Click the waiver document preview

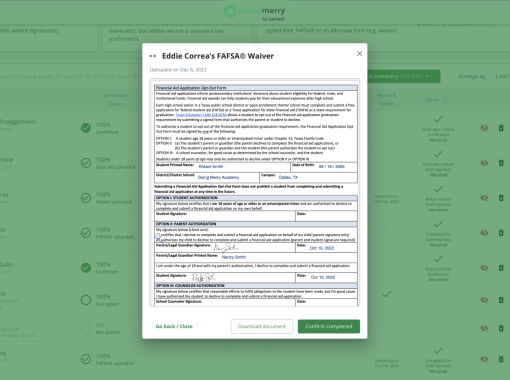pyautogui.click(x=255, y=193)
